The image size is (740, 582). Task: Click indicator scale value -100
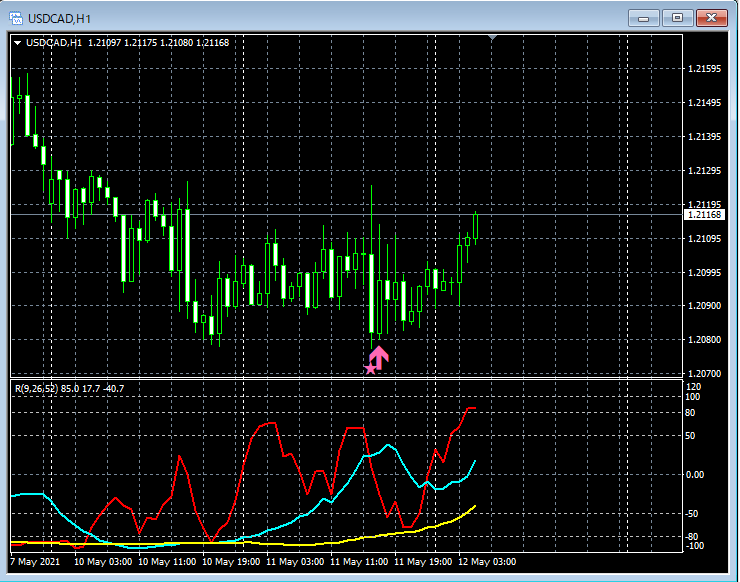click(694, 546)
